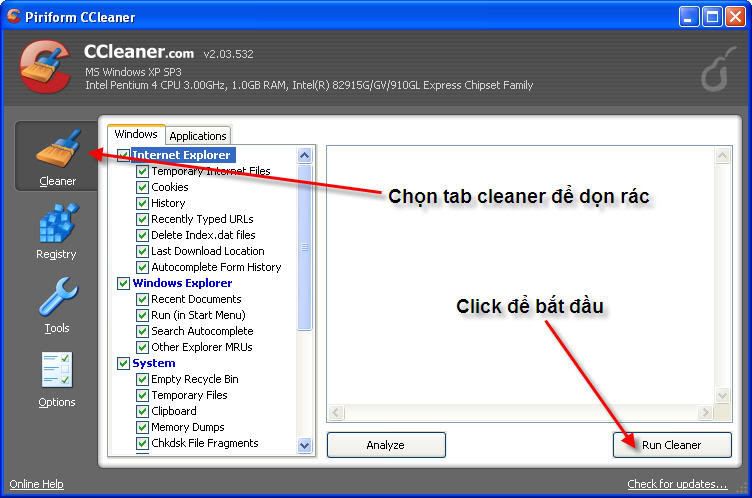Click the CCleaner logo in header
This screenshot has width=752, height=498.
click(44, 66)
